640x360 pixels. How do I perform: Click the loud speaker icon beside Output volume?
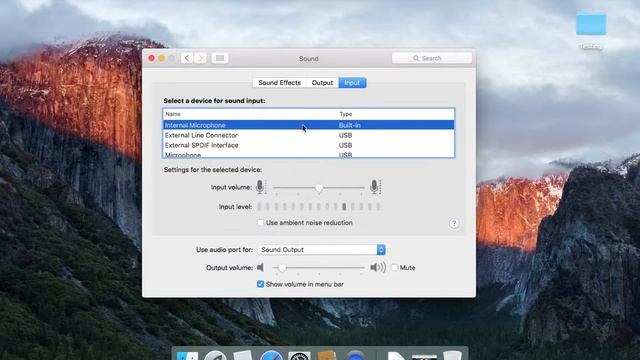[x=378, y=268]
